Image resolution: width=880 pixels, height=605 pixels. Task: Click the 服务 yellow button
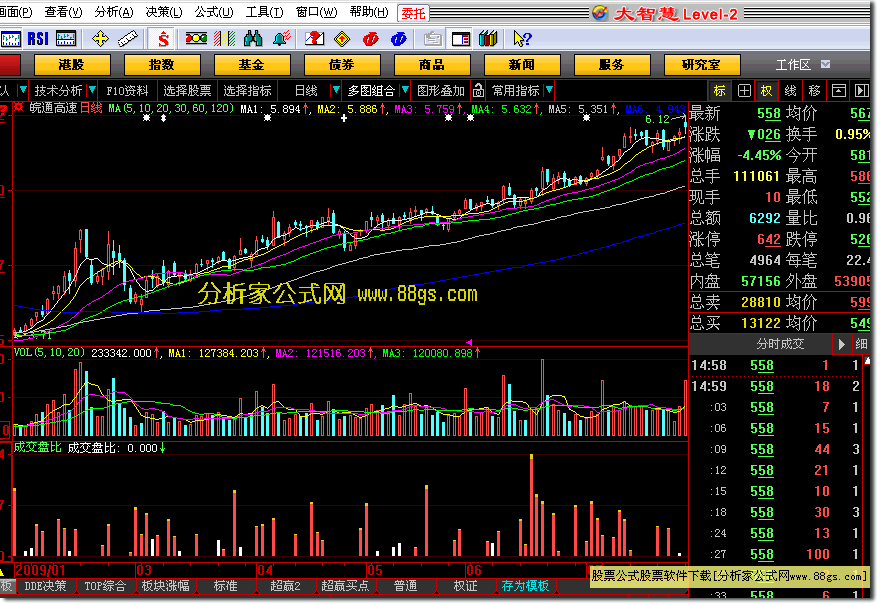(x=612, y=65)
